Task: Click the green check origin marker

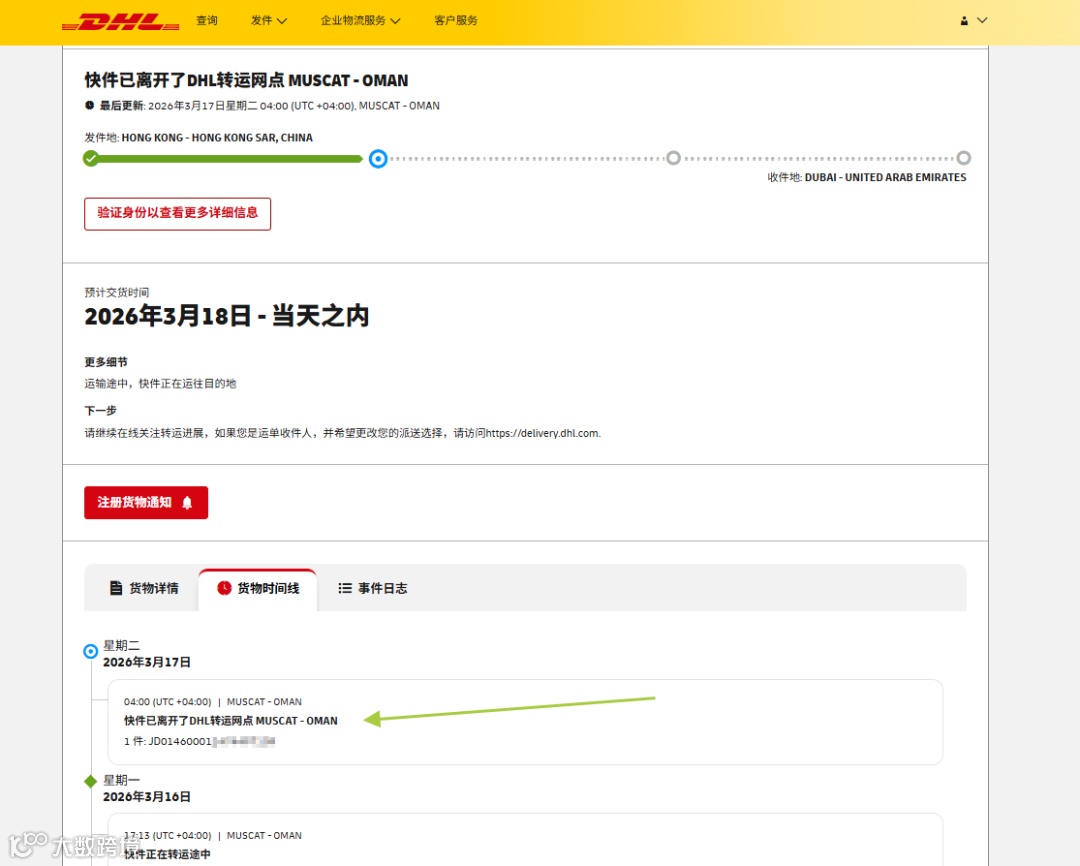Action: [90, 158]
